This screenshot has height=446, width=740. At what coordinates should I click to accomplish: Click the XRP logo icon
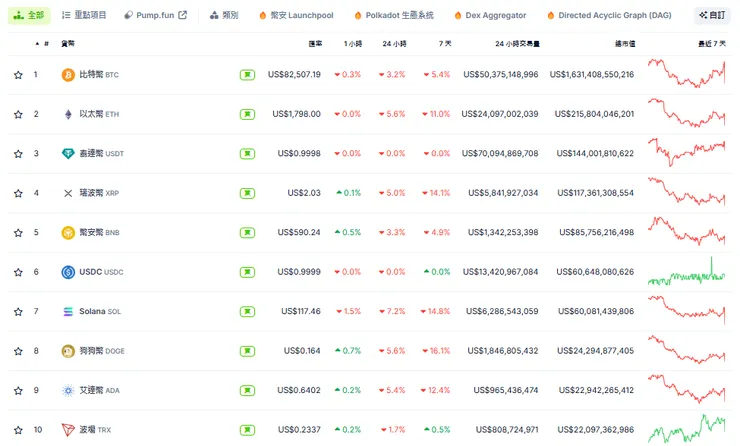68,193
